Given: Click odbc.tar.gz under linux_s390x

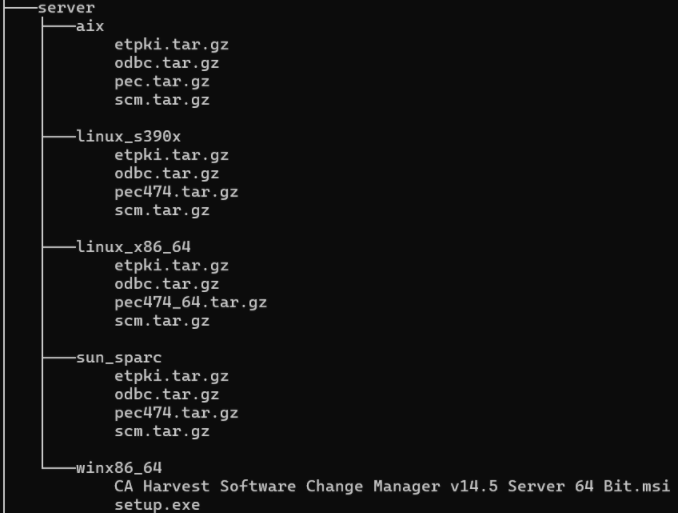Looking at the screenshot, I should tap(166, 173).
